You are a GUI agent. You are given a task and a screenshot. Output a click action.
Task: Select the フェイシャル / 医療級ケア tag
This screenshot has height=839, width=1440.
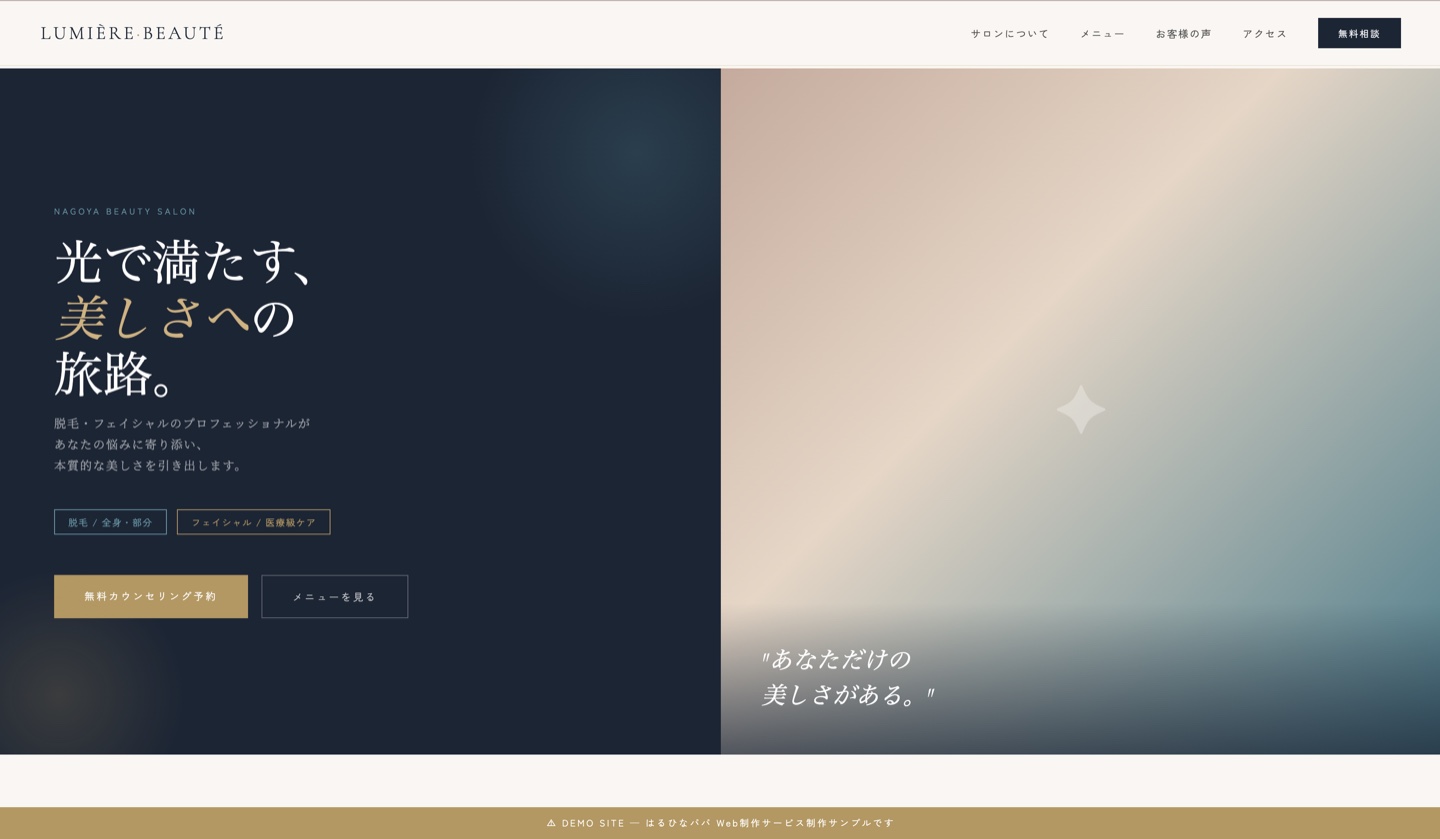pyautogui.click(x=253, y=521)
